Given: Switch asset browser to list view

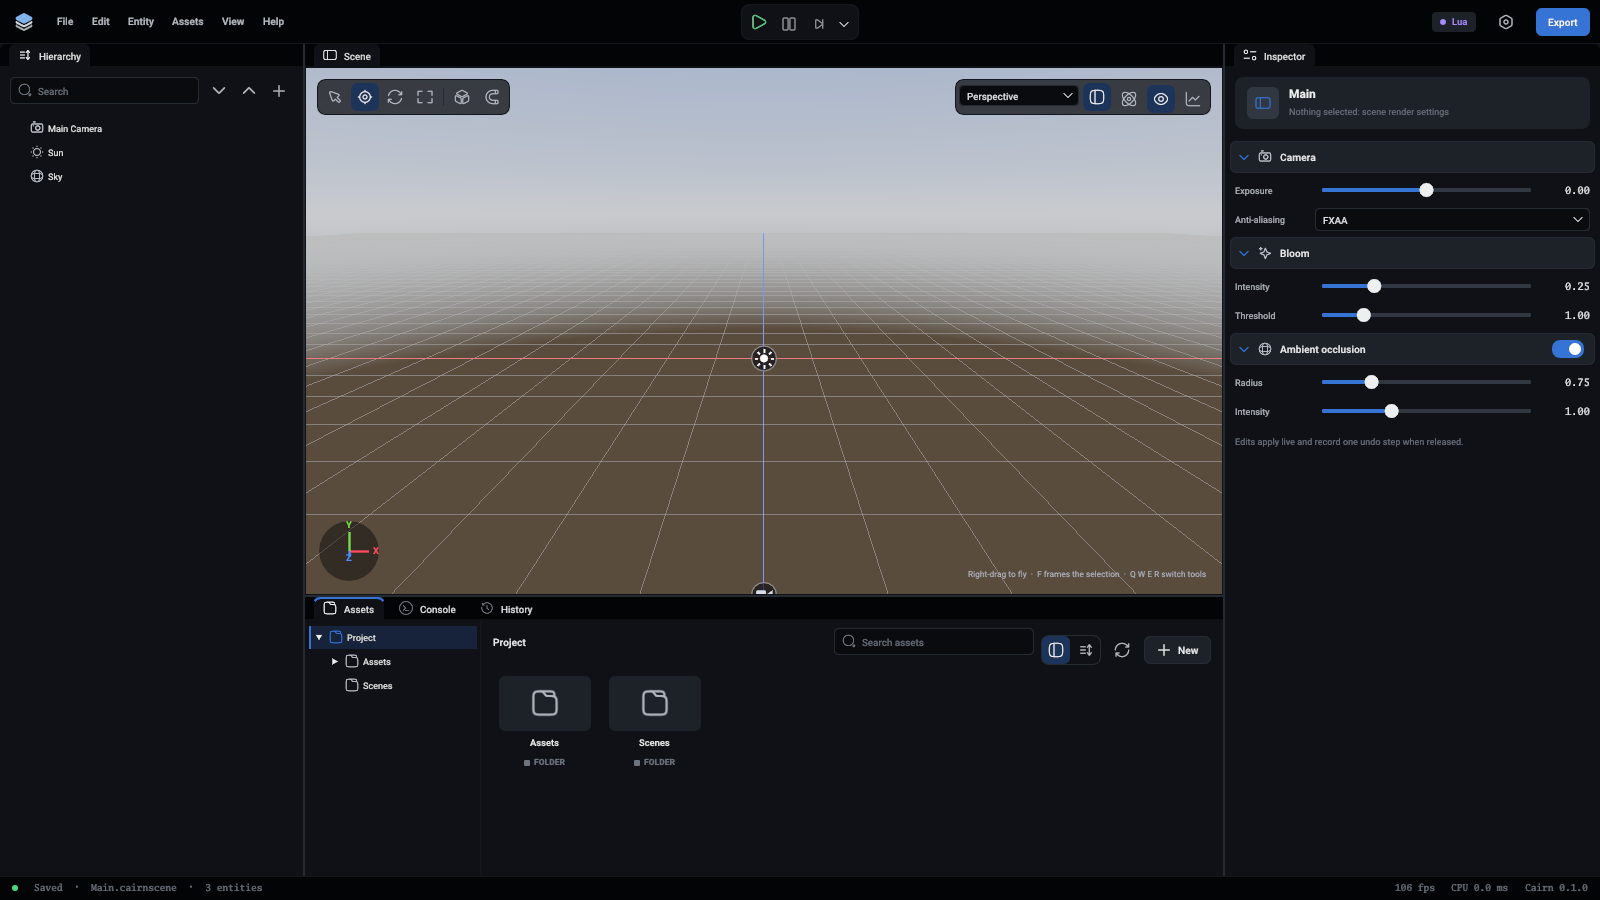Looking at the screenshot, I should tap(1086, 650).
